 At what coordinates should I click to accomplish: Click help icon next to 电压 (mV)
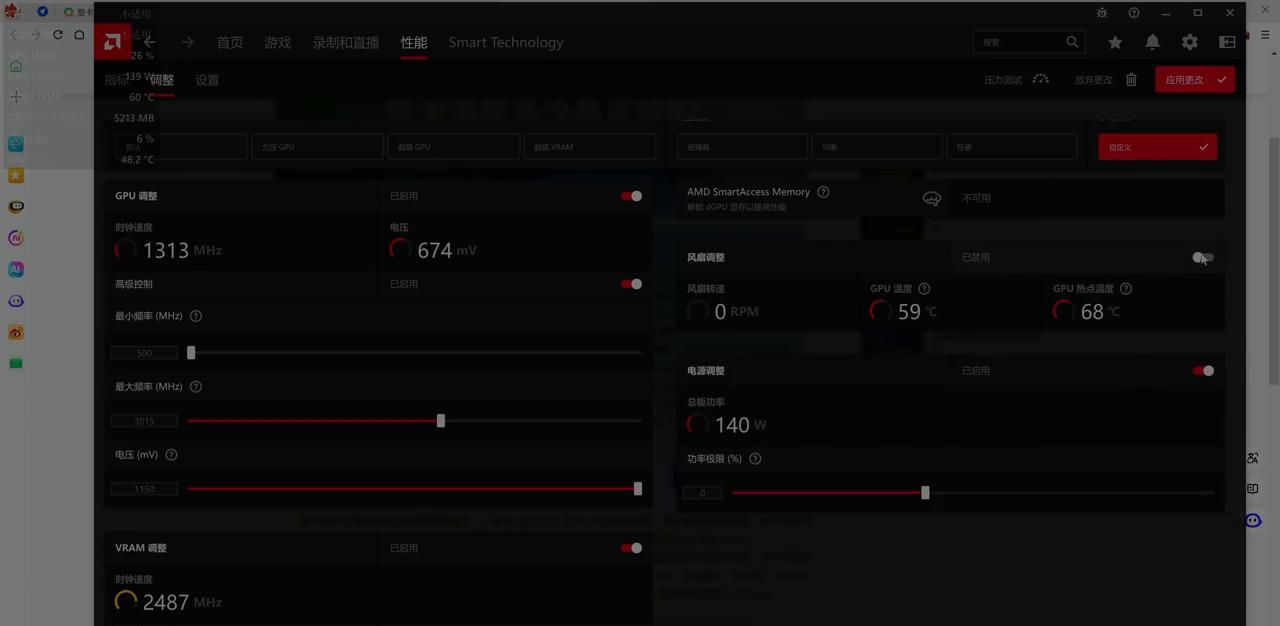click(171, 455)
